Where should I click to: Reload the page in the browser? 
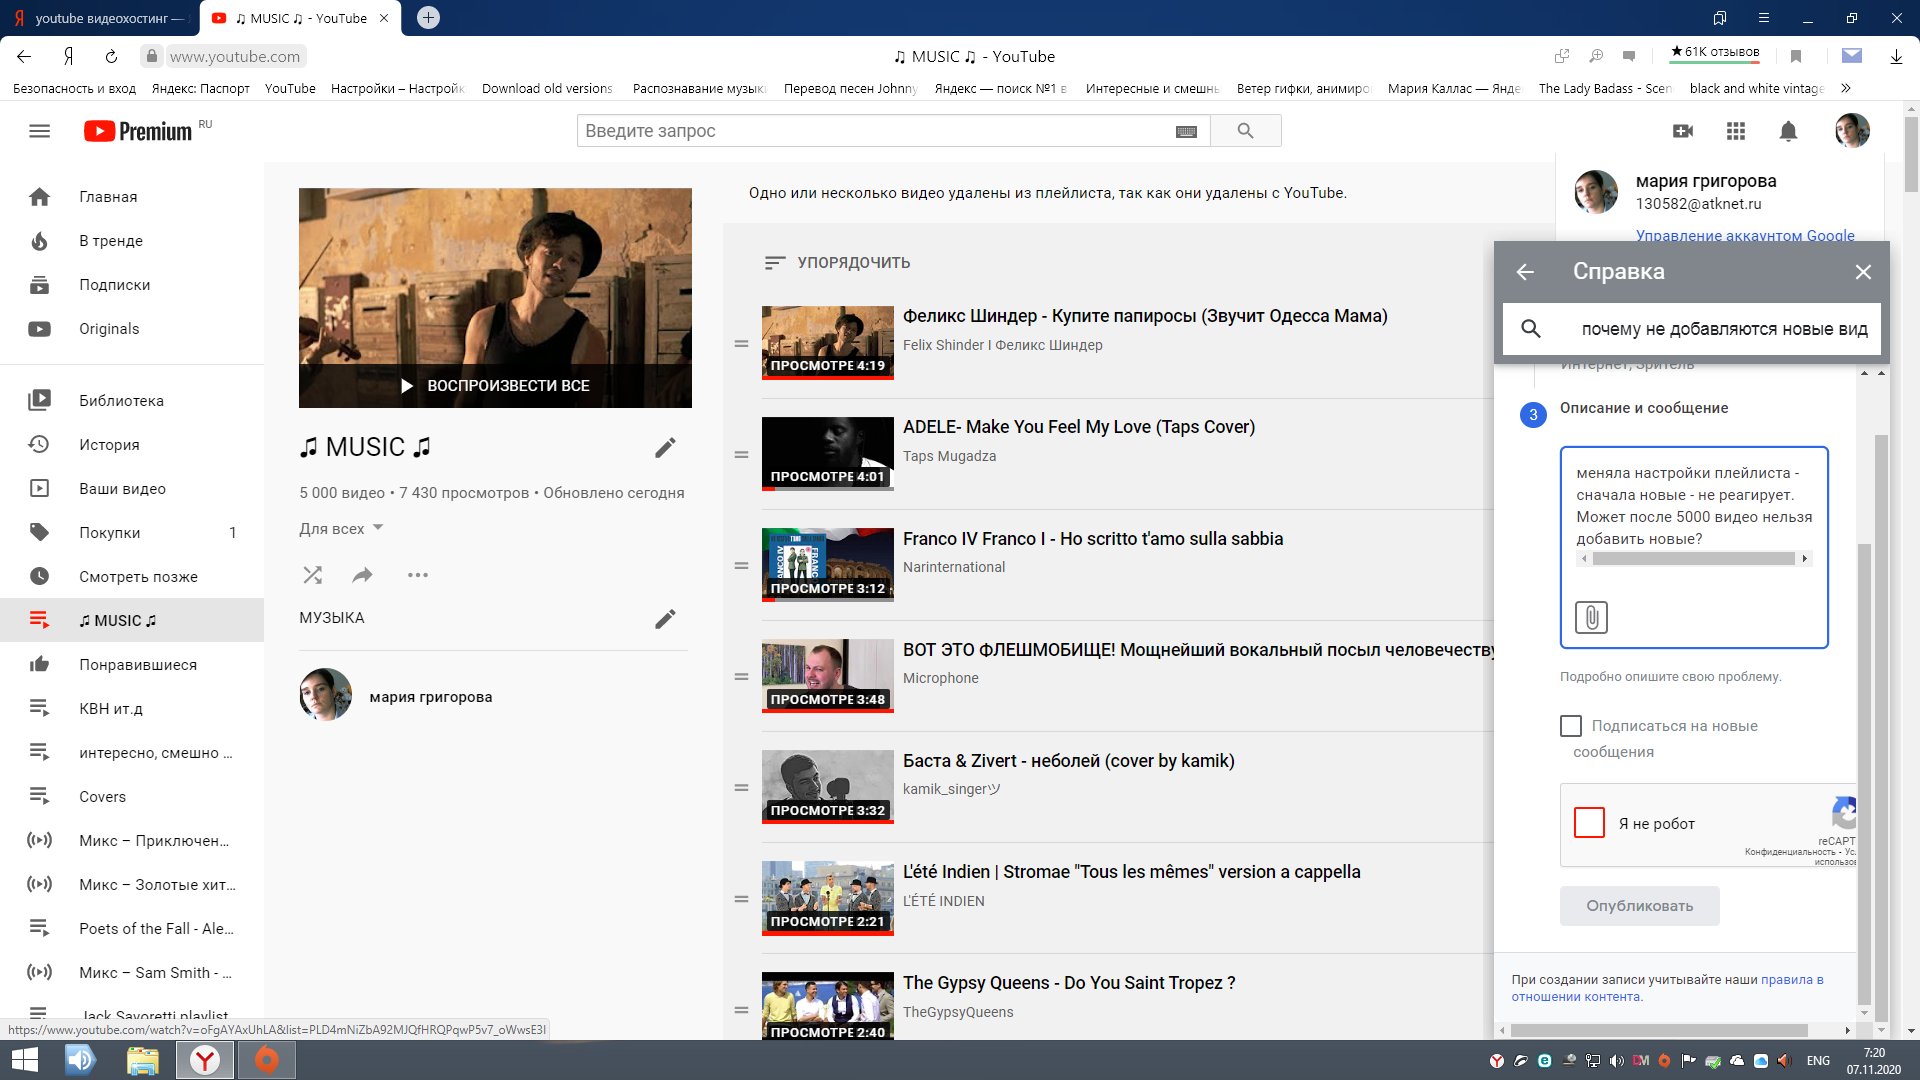pyautogui.click(x=112, y=57)
